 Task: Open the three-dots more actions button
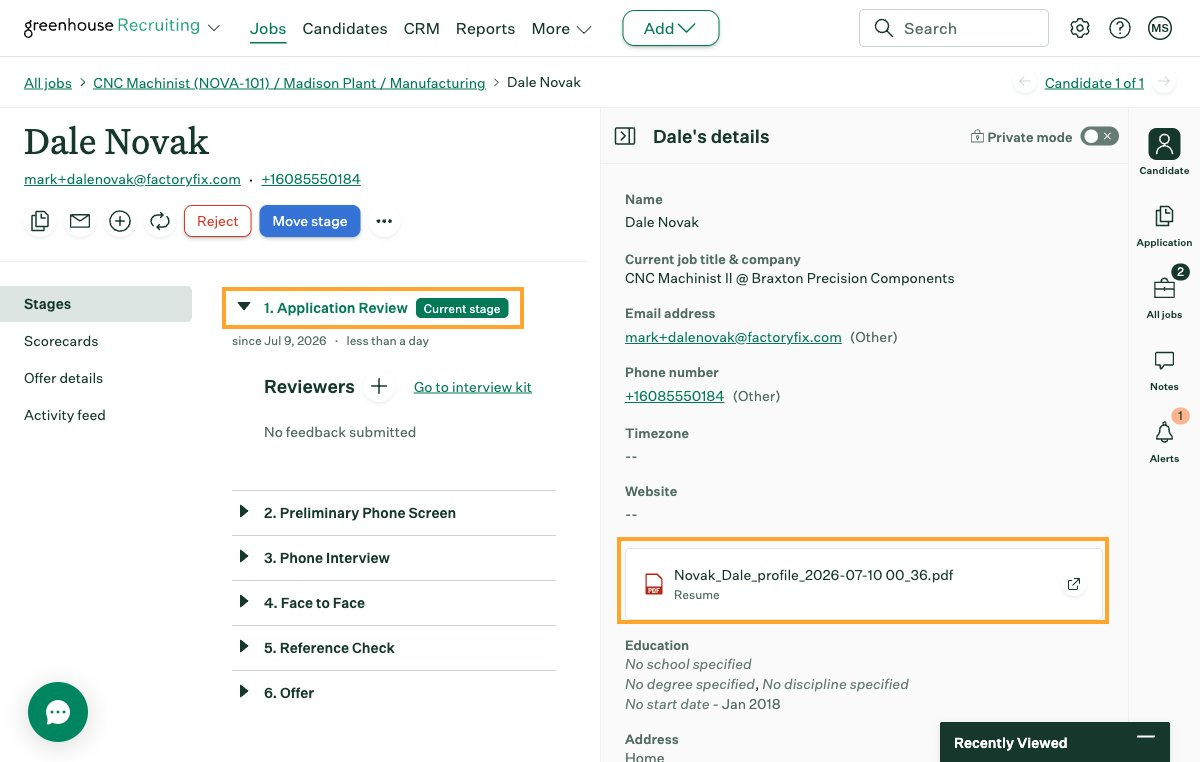tap(384, 221)
